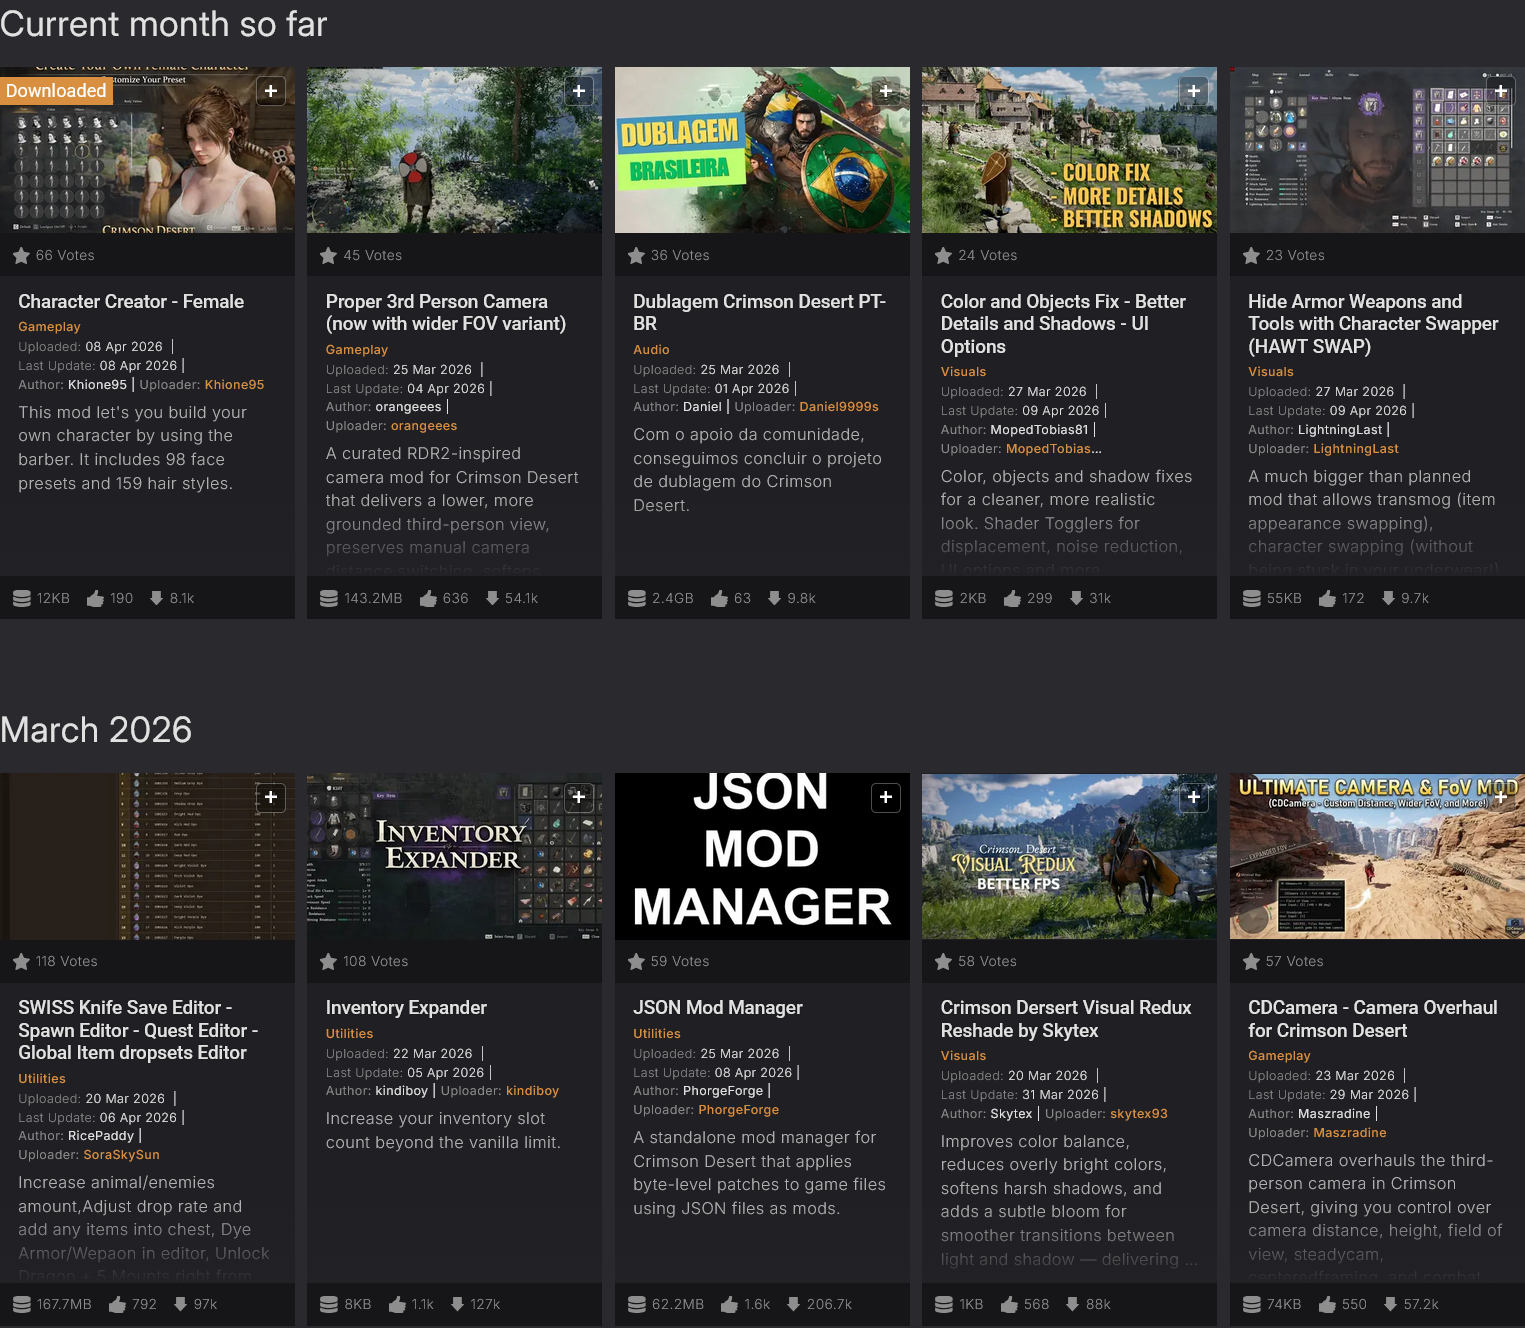Click Audio category under Dublagem mod
The height and width of the screenshot is (1328, 1525).
coord(651,350)
